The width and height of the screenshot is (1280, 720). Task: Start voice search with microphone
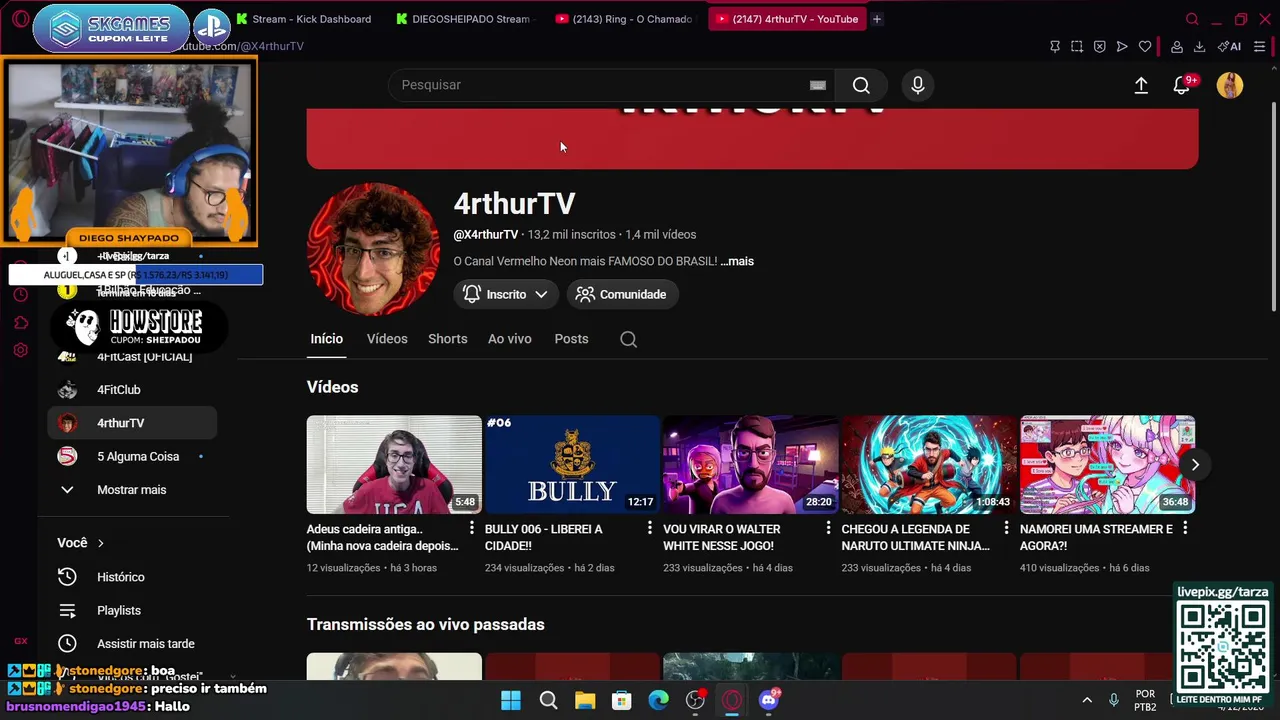click(918, 85)
